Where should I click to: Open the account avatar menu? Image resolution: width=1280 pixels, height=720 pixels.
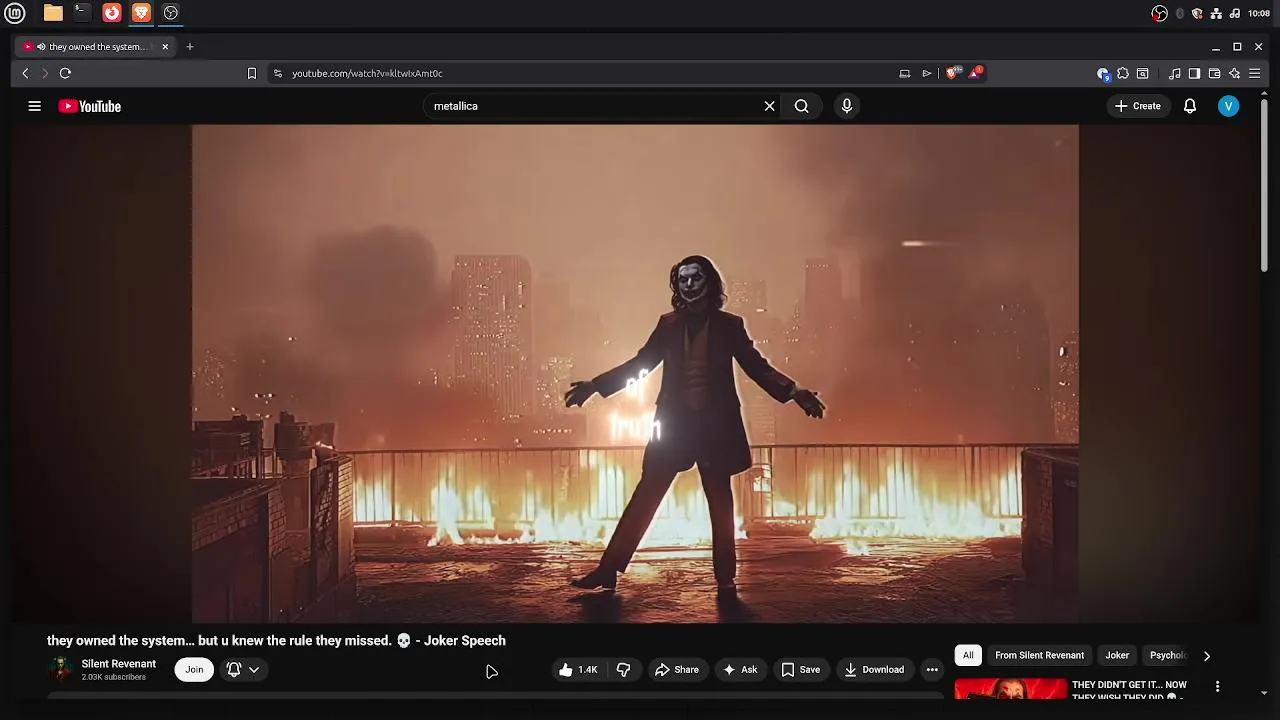(1229, 106)
